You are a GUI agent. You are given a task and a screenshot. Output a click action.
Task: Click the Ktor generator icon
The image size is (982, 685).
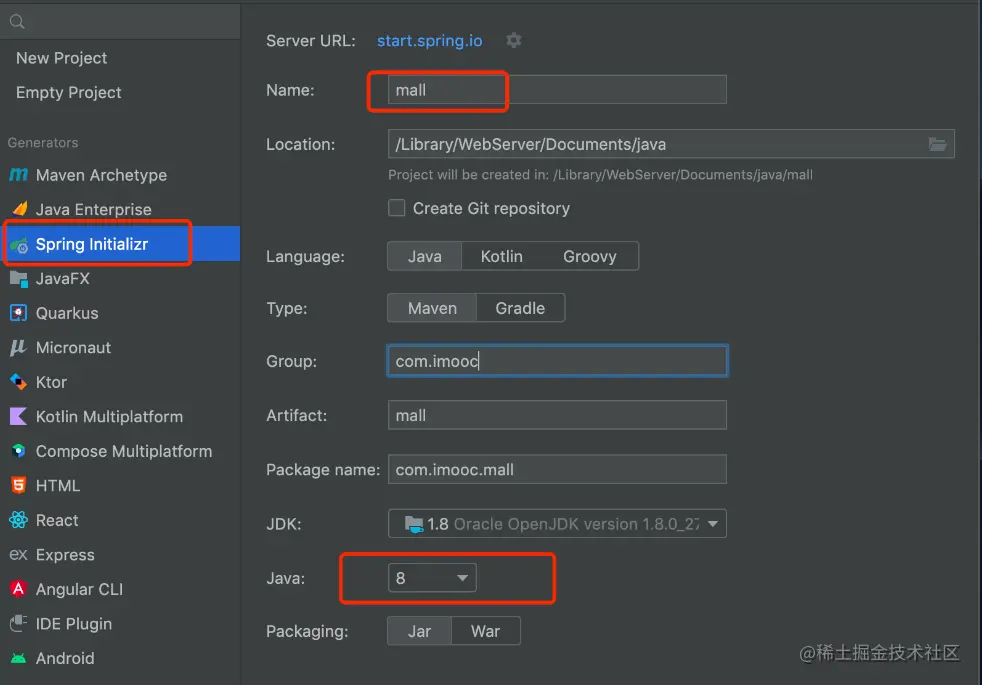(18, 382)
